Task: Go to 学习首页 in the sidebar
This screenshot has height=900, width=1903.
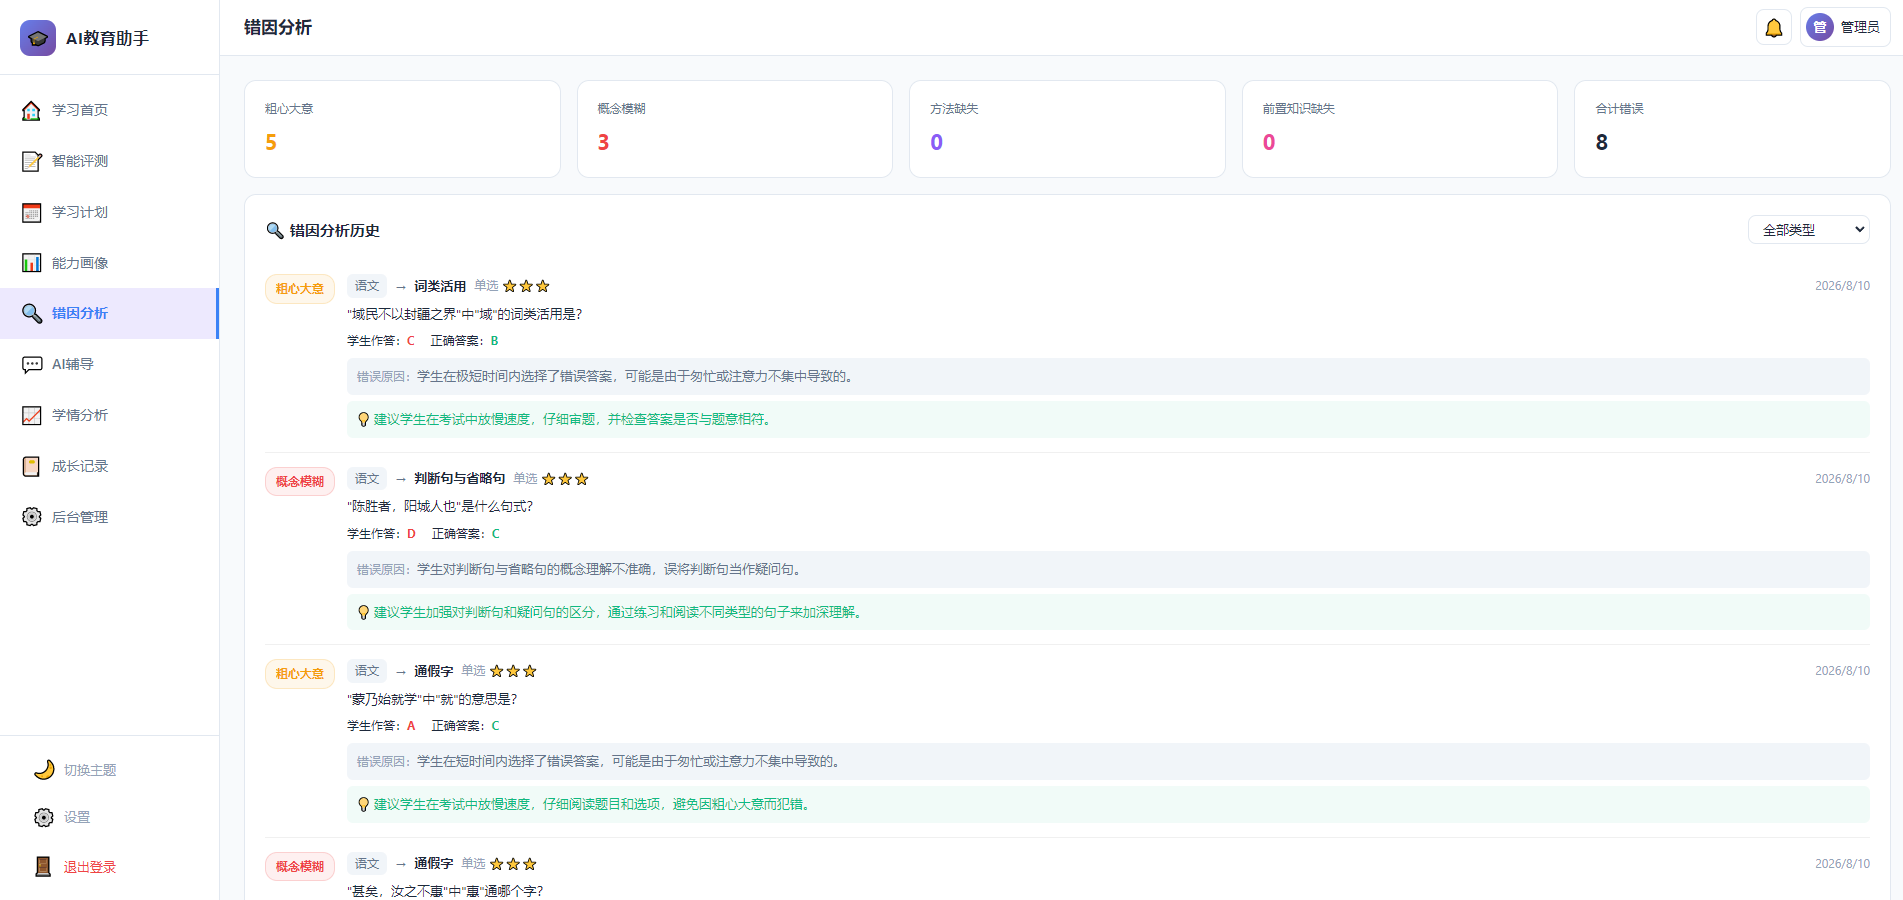Action: click(x=110, y=110)
